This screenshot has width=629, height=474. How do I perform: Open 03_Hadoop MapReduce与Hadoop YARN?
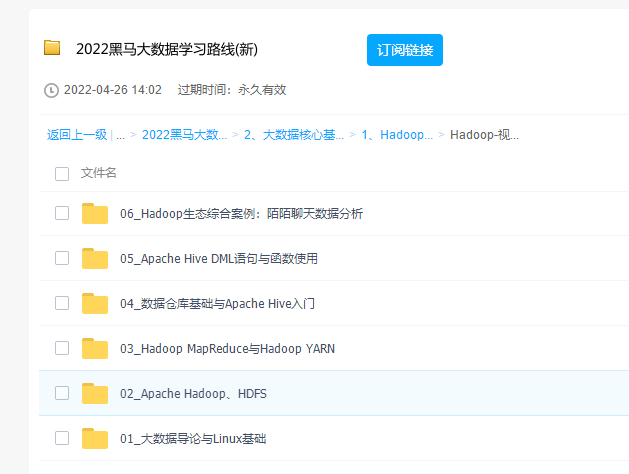point(227,348)
